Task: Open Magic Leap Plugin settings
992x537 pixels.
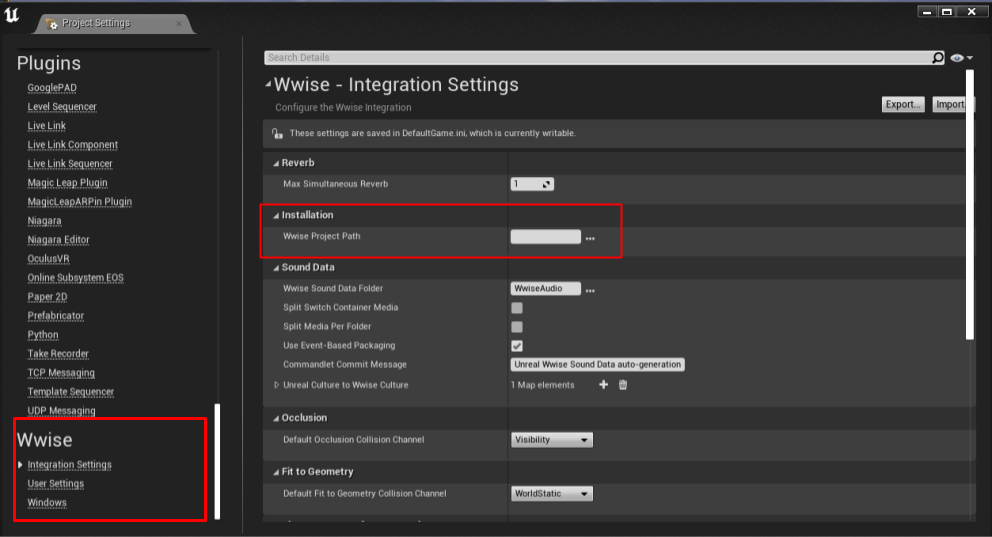Action: [x=67, y=183]
